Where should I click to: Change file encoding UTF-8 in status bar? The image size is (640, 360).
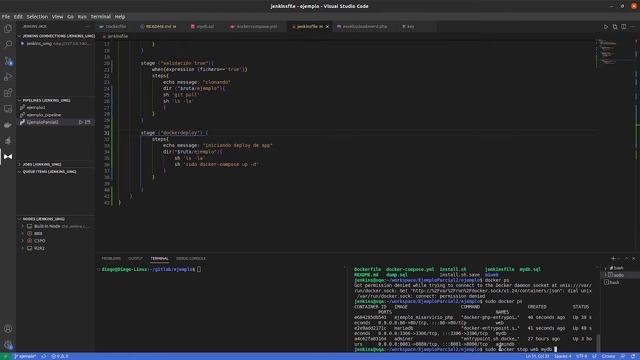pos(582,356)
